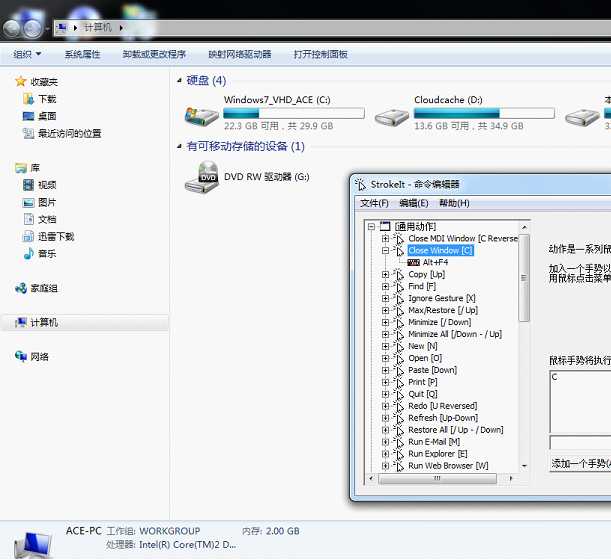Image resolution: width=611 pixels, height=560 pixels.
Task: Click the 网络 network icon
Action: (x=21, y=356)
